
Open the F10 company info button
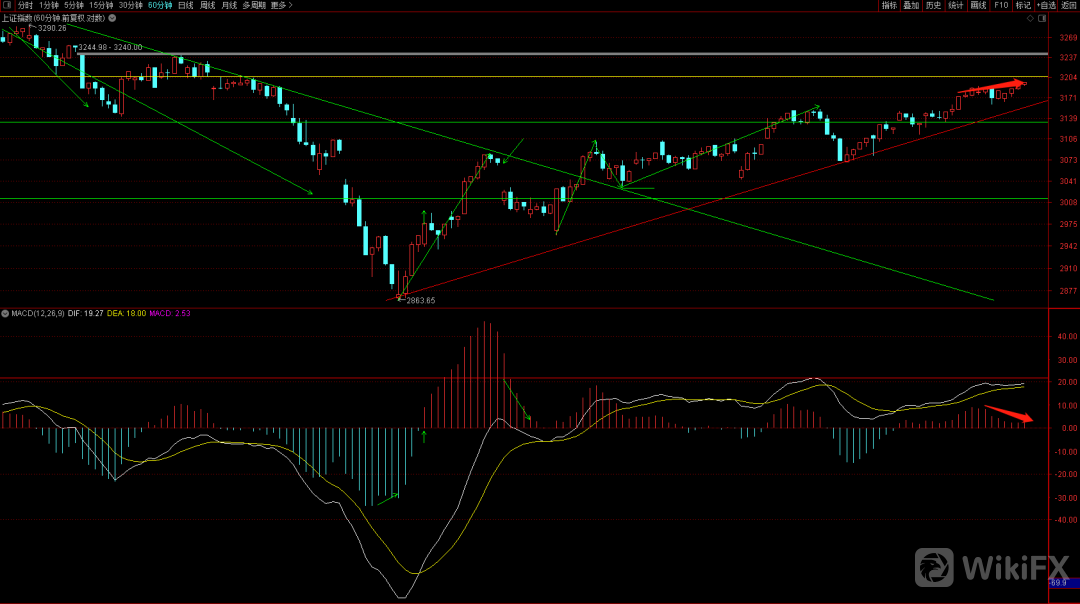coord(1001,5)
